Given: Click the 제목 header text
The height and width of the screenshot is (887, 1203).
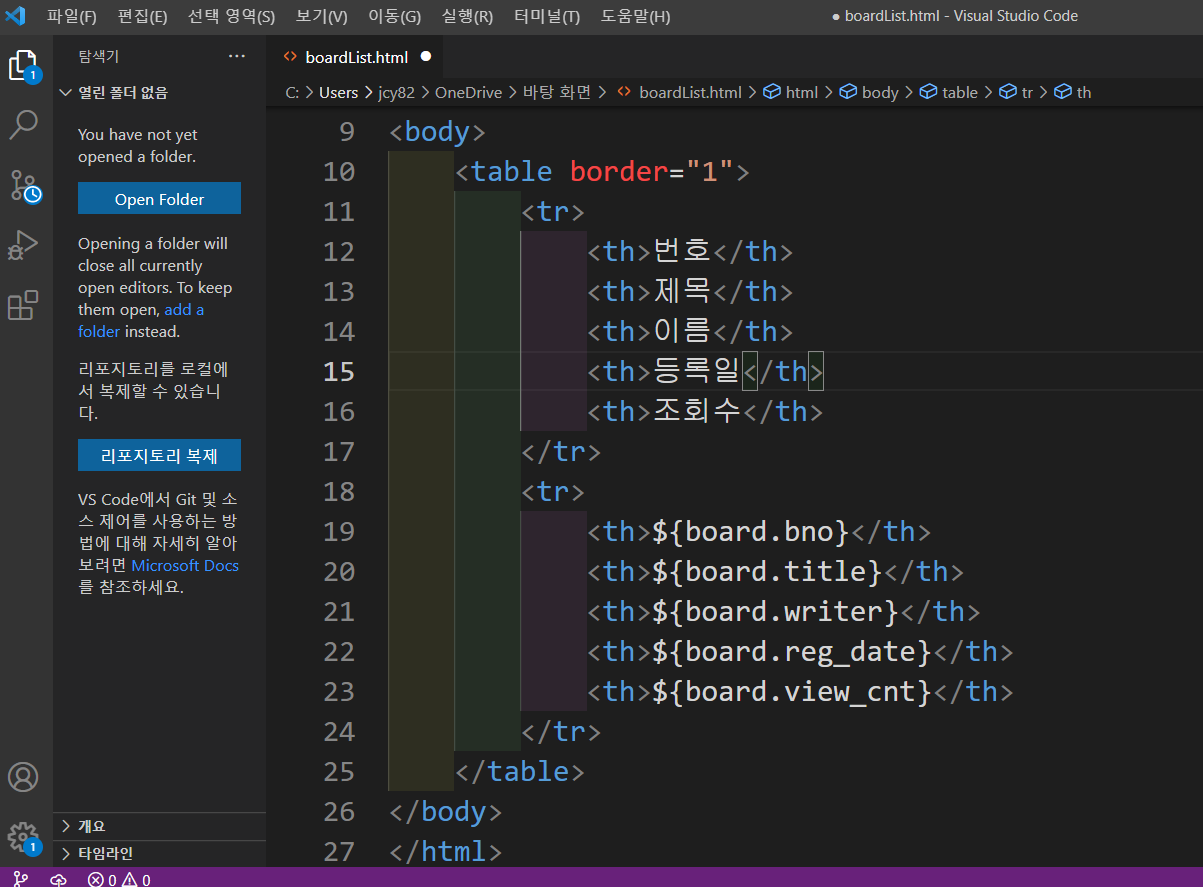Looking at the screenshot, I should (x=682, y=291).
